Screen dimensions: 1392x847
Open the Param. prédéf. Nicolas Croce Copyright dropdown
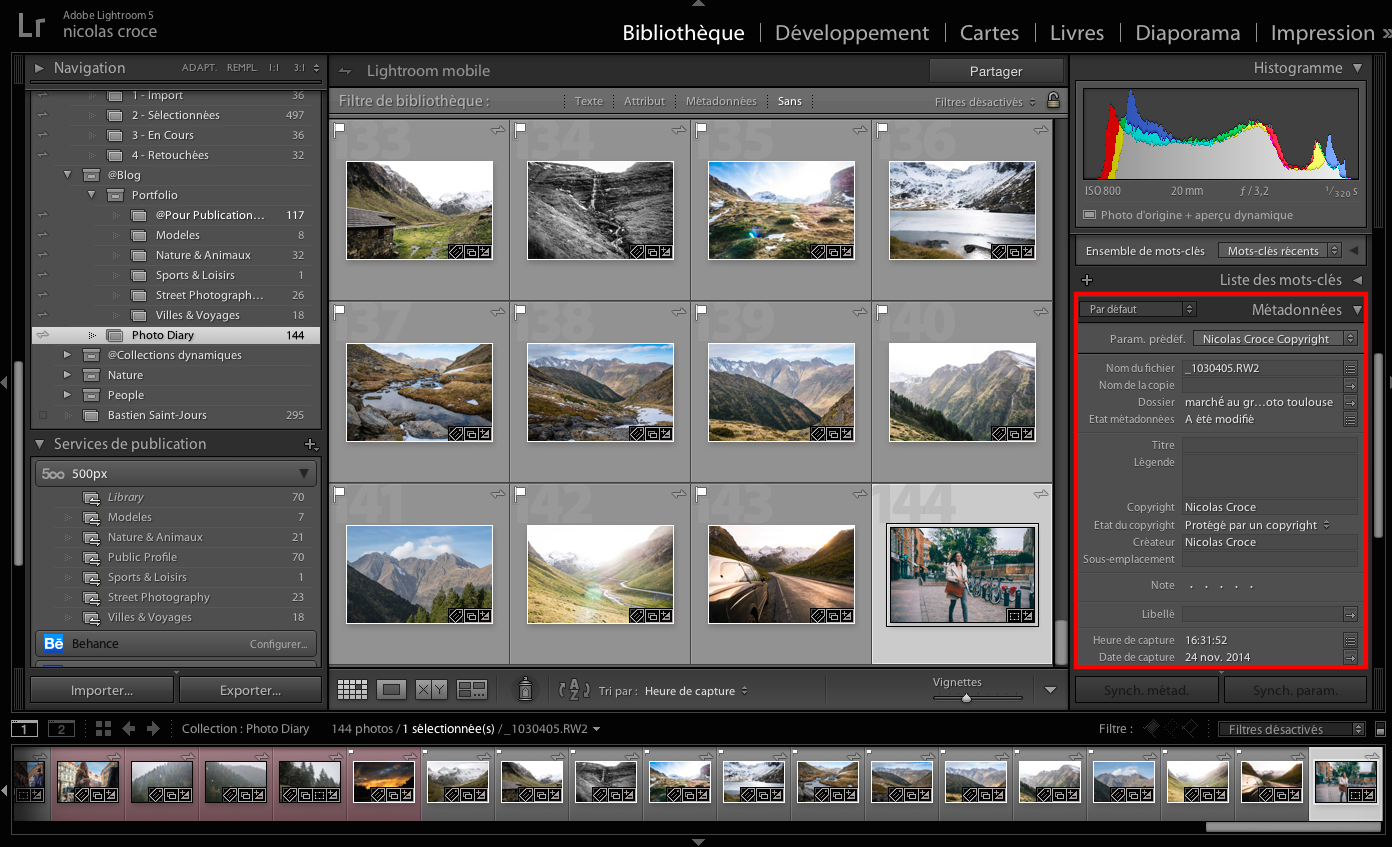tap(1273, 339)
